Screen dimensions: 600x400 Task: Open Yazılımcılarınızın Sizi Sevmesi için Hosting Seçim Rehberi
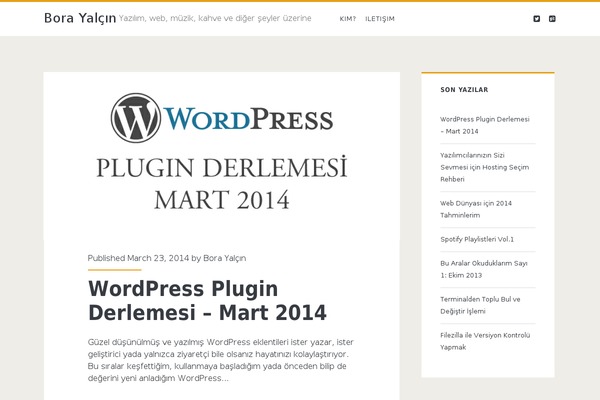pyautogui.click(x=484, y=167)
